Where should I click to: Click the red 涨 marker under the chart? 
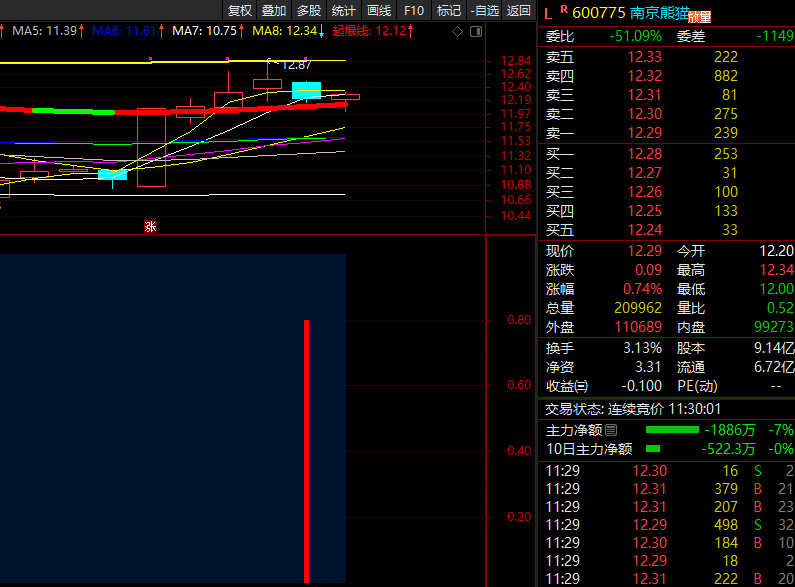[x=150, y=227]
